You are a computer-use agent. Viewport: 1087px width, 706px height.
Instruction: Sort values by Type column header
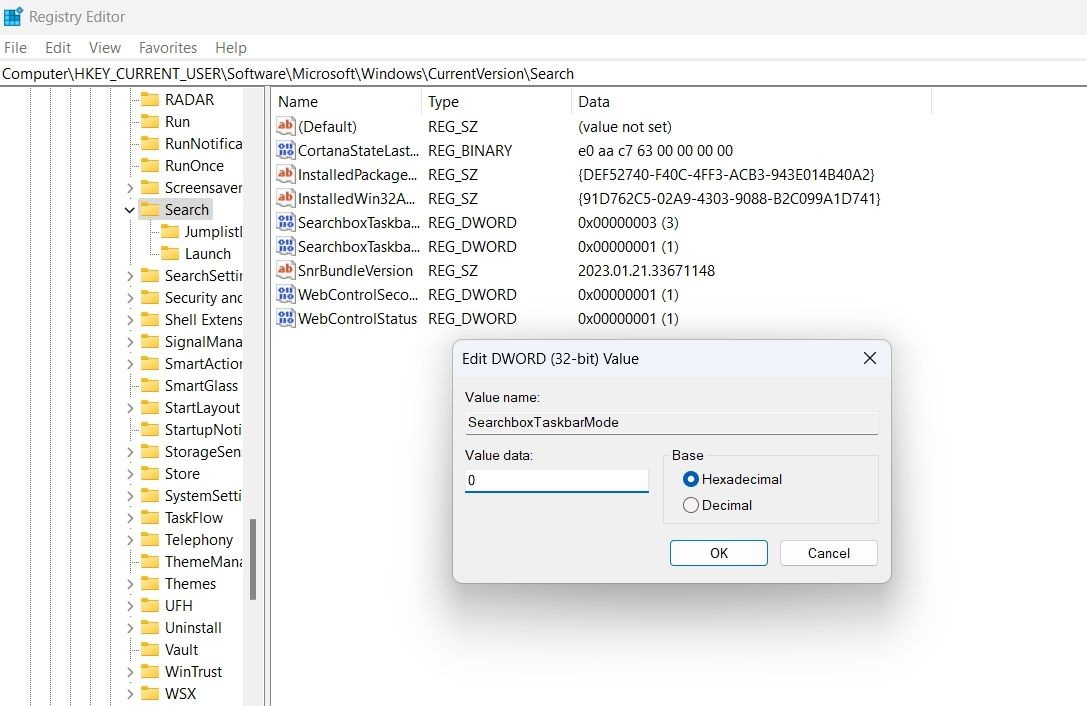(x=496, y=101)
